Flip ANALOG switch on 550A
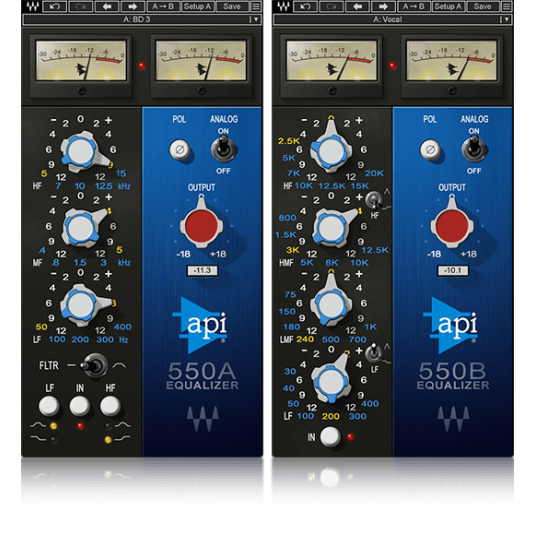This screenshot has height=535, width=535. coord(223,149)
